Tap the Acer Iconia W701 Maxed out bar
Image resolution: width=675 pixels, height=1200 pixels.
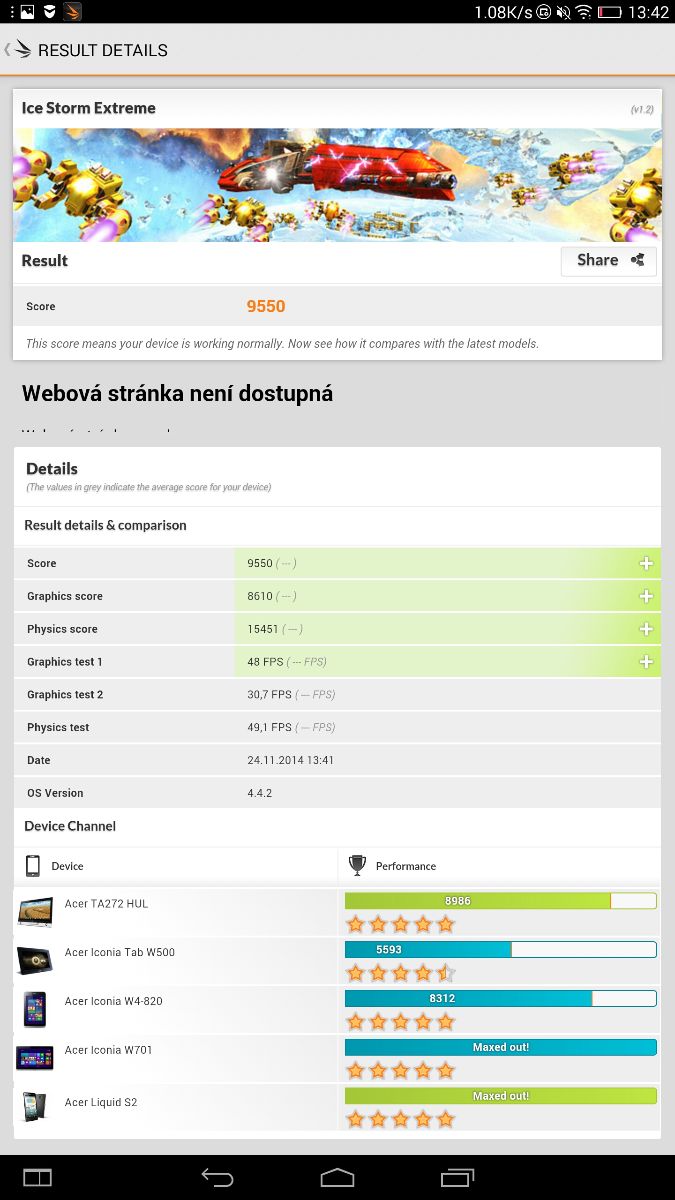tap(500, 1047)
